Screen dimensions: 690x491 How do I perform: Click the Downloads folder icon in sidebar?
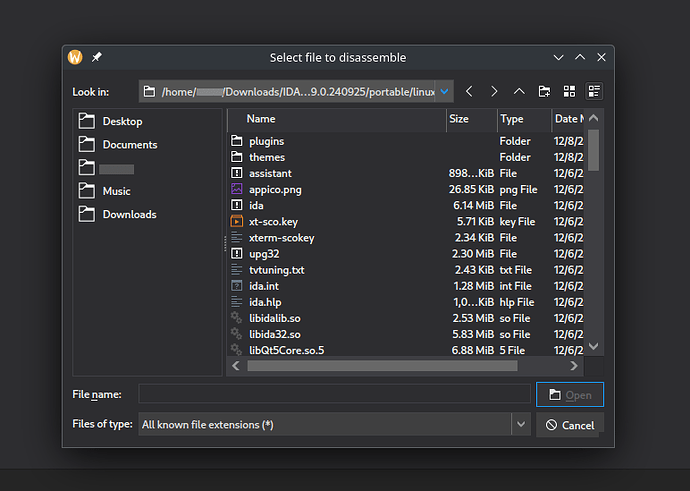coord(87,214)
